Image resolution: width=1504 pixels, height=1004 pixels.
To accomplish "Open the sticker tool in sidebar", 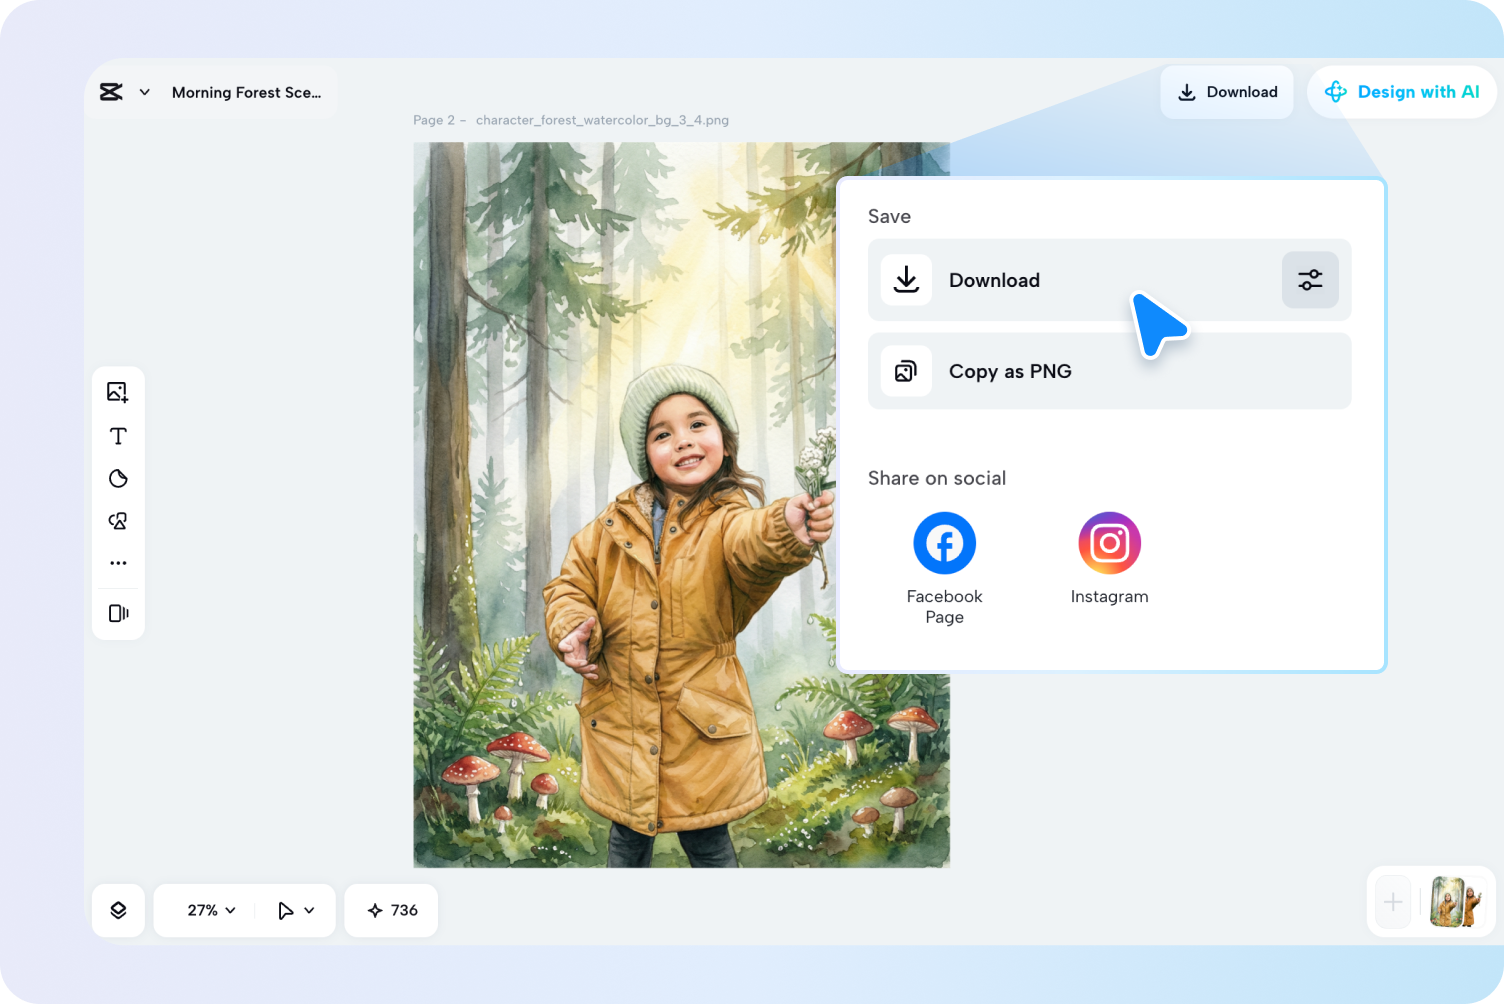I will tap(118, 479).
